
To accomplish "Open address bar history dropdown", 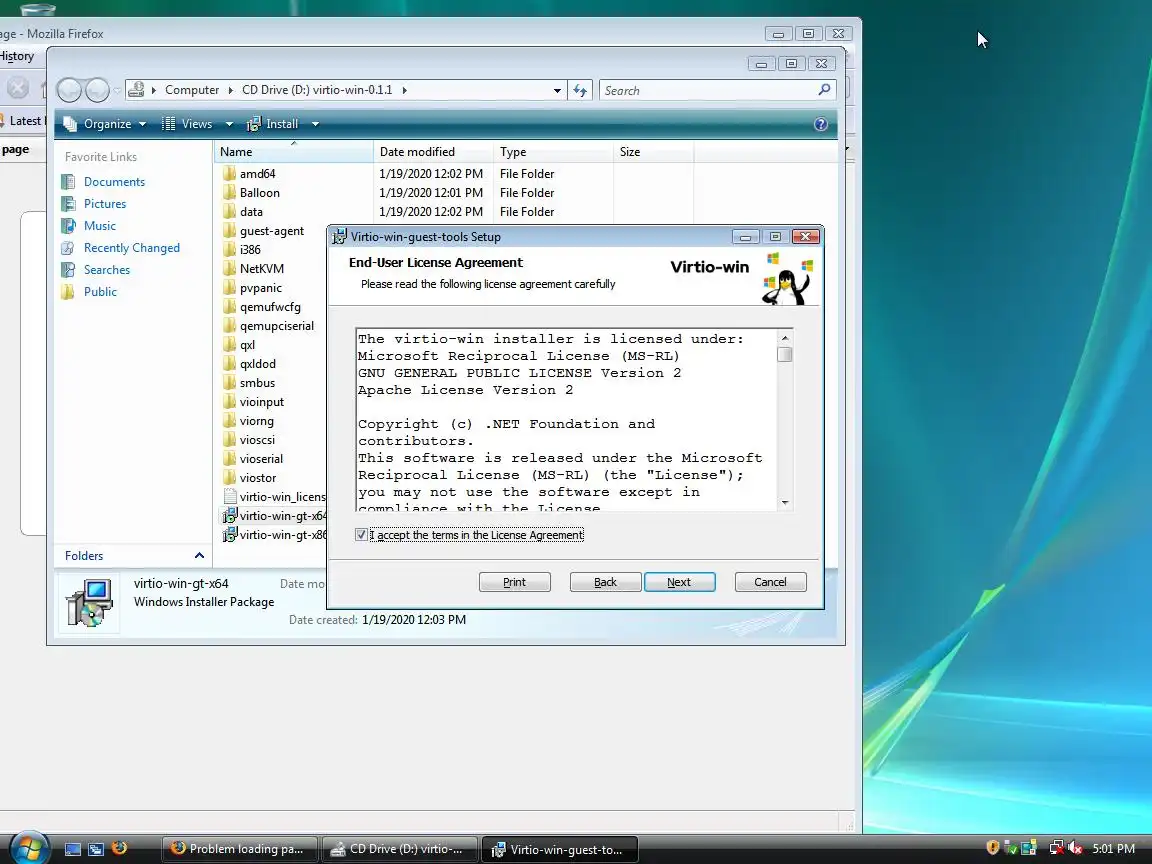I will 557,90.
